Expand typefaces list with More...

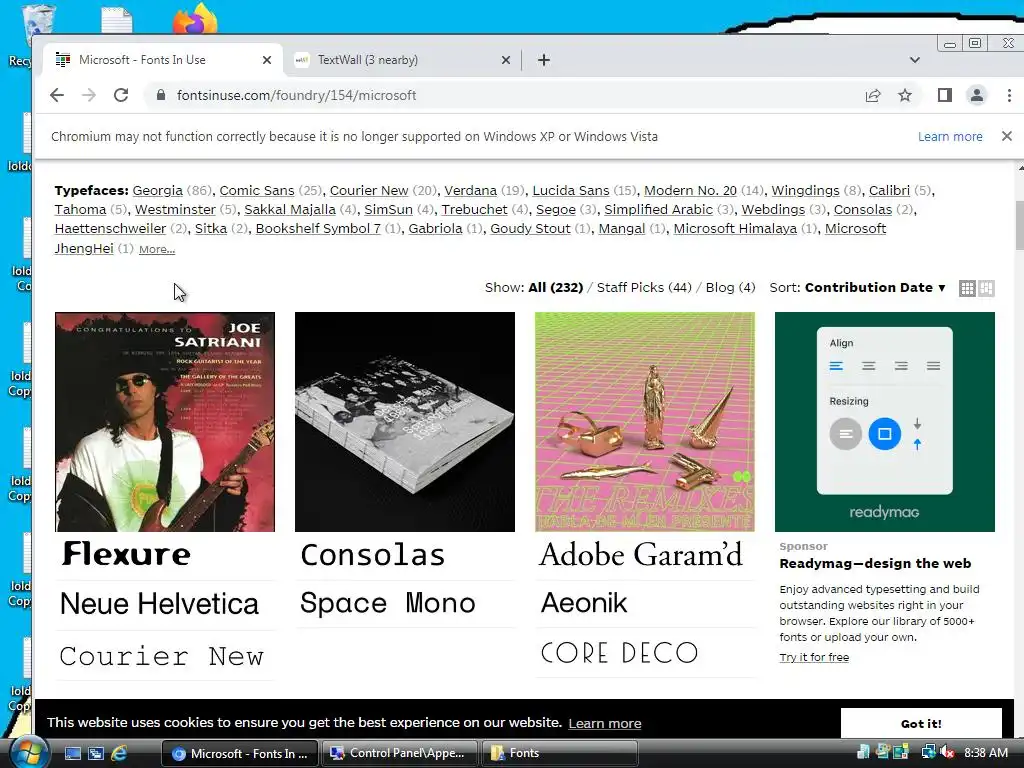[x=157, y=249]
